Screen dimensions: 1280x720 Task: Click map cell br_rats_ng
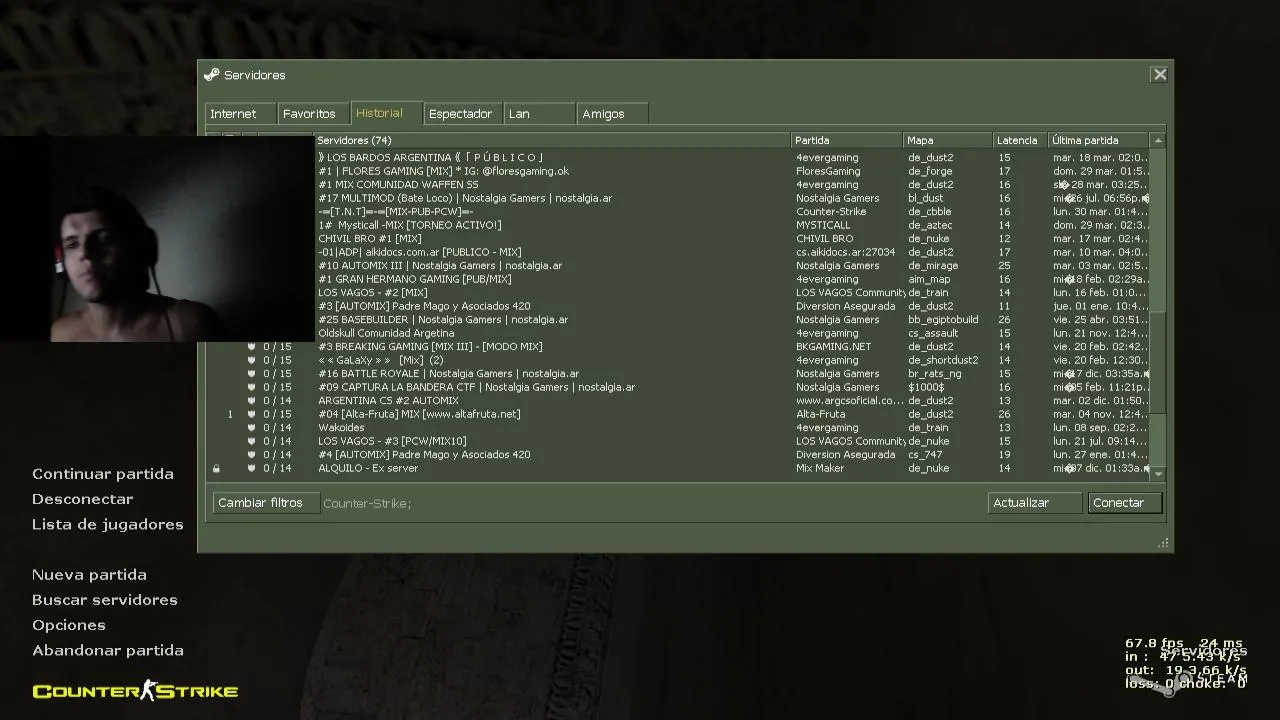tap(934, 374)
